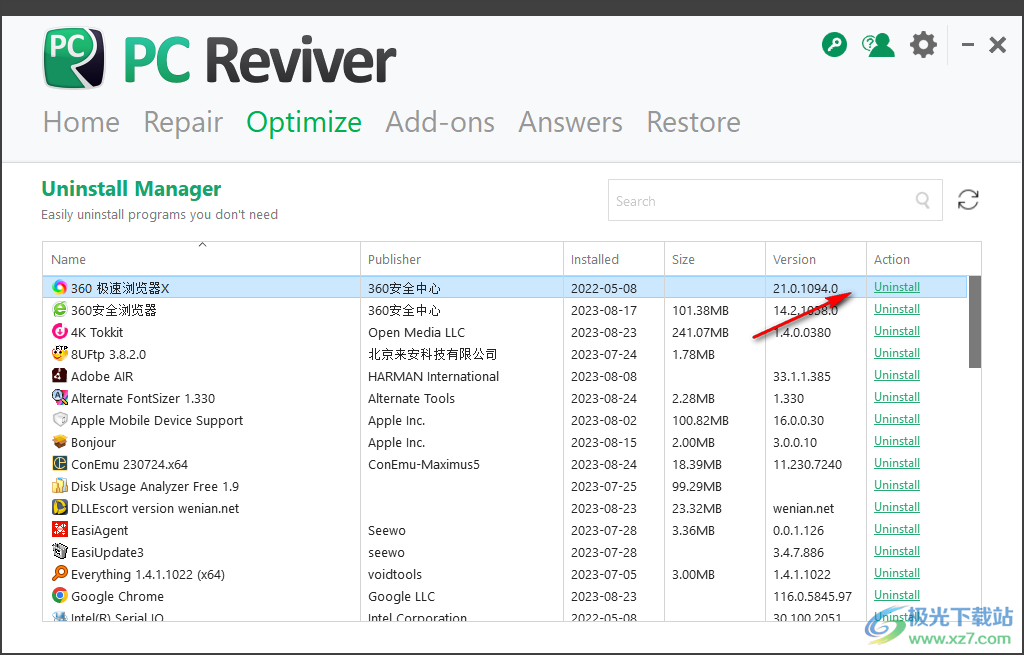
Task: Switch to the Restore tab
Action: (693, 122)
